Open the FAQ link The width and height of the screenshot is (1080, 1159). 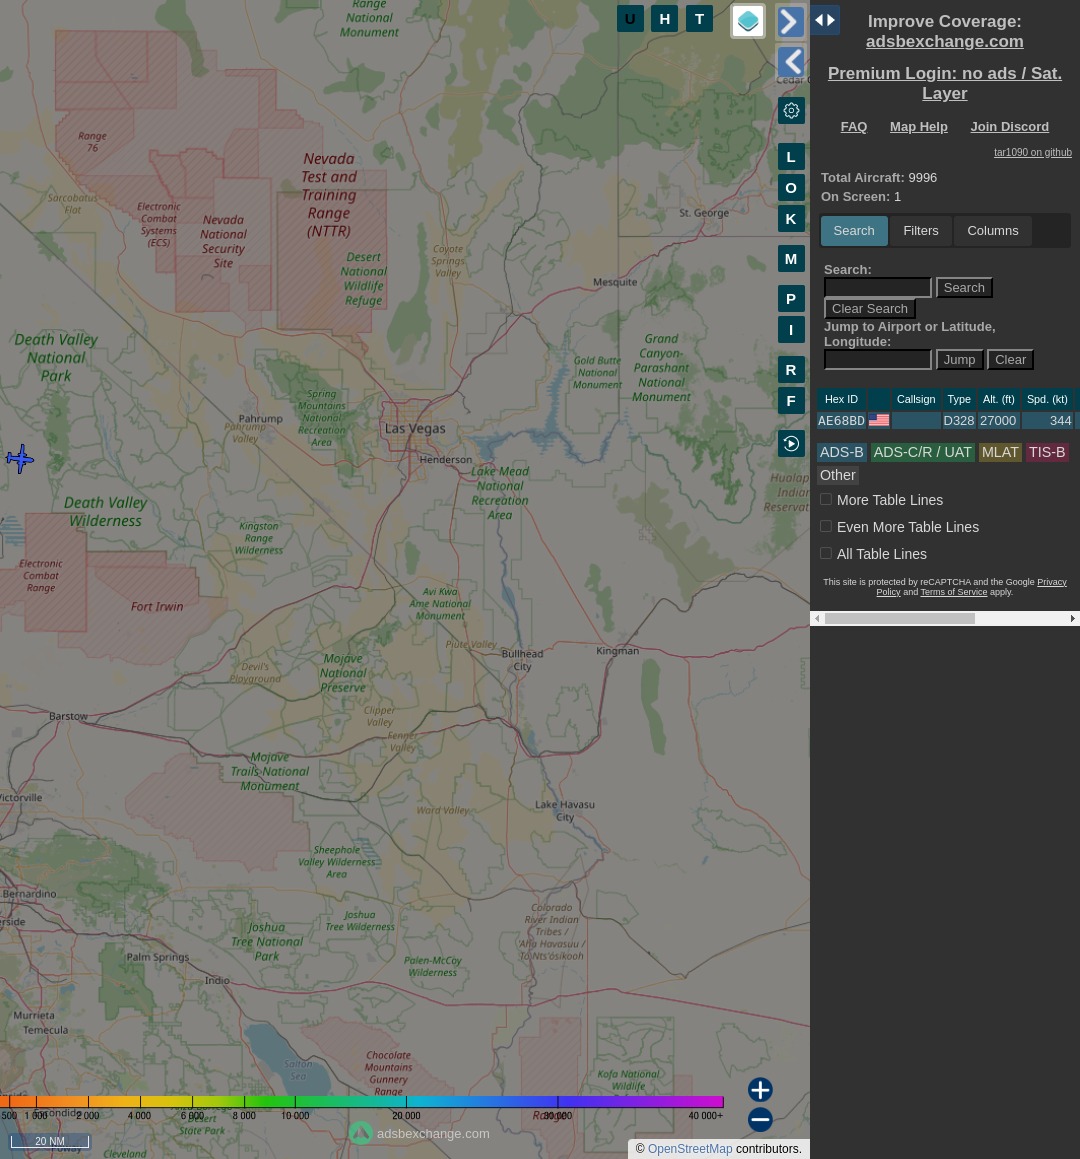pyautogui.click(x=854, y=126)
